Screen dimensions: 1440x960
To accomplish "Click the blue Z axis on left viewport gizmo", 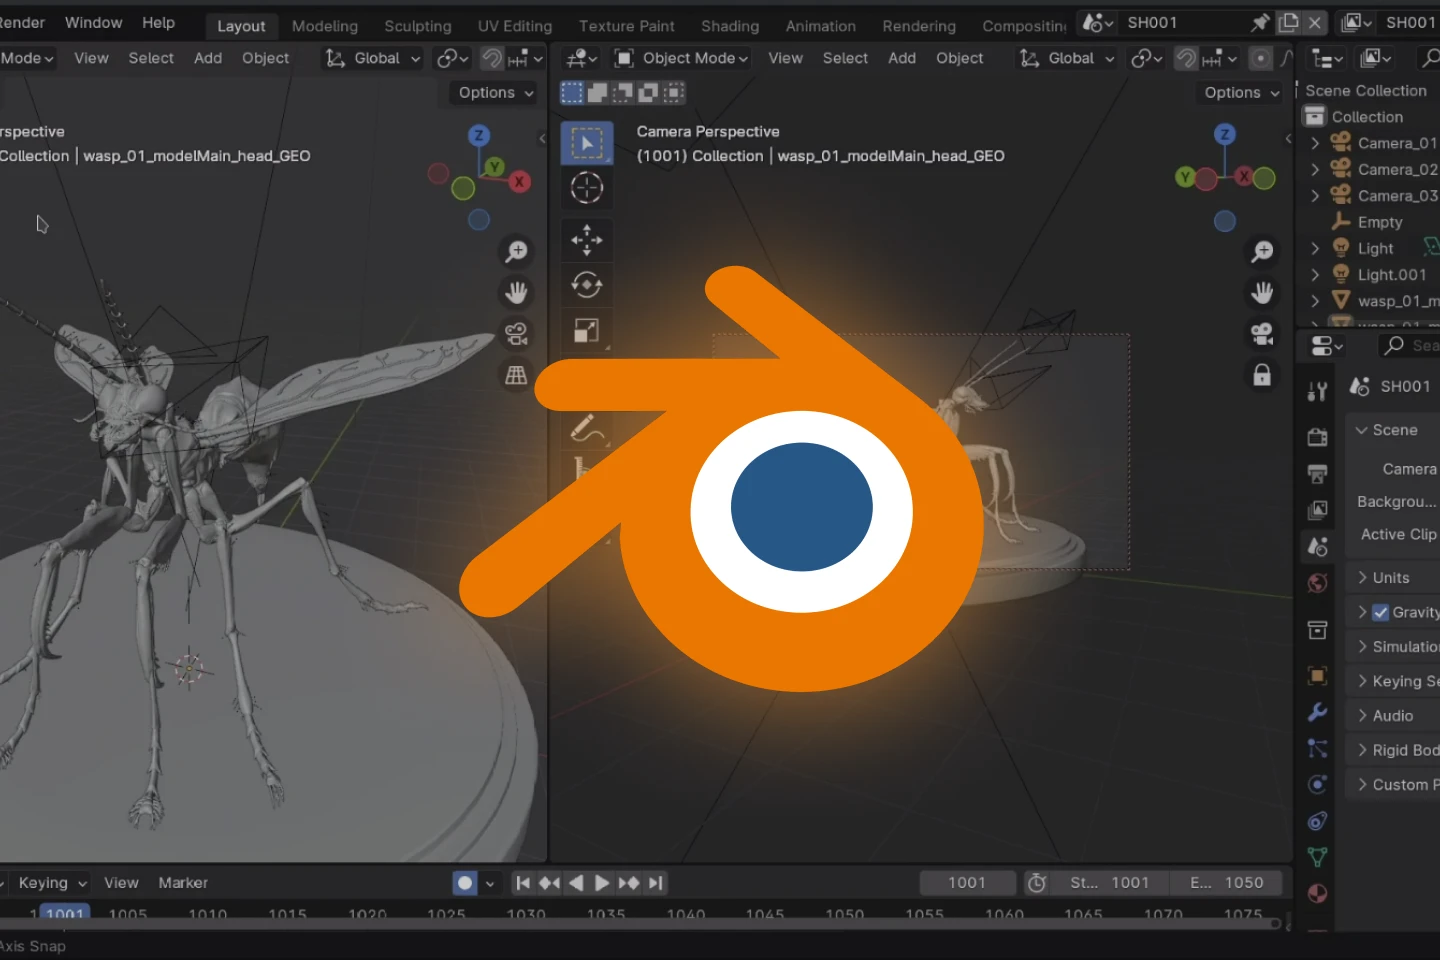I will pyautogui.click(x=479, y=135).
